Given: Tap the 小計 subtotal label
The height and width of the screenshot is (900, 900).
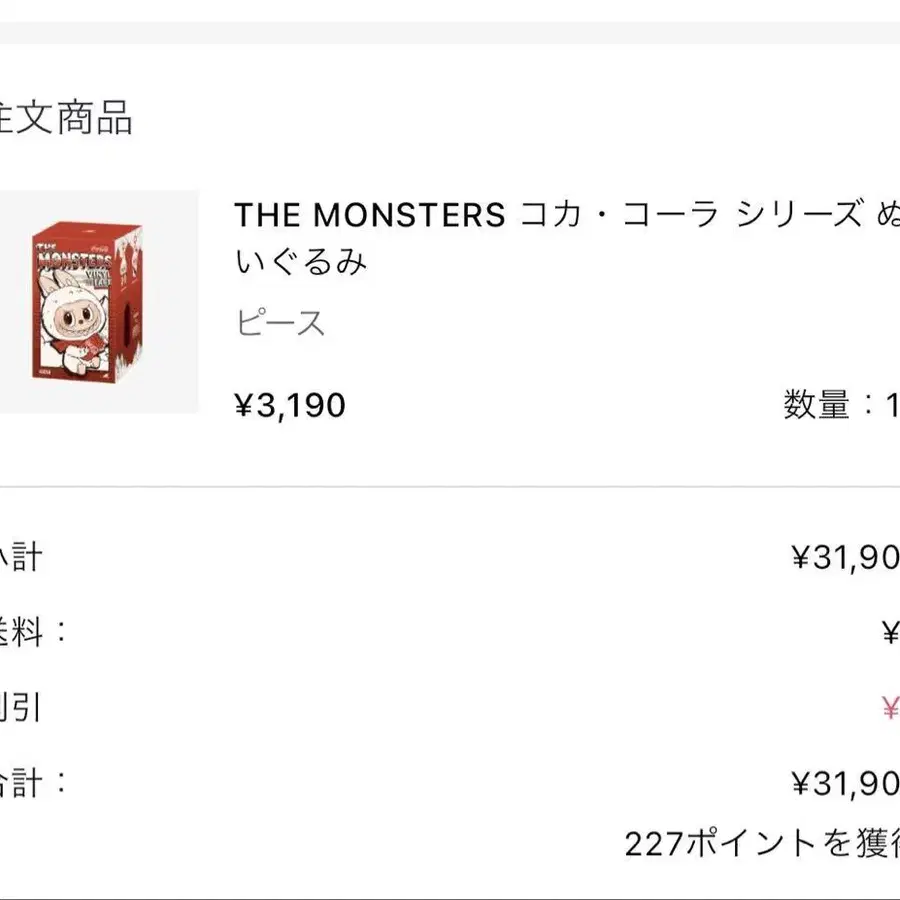Looking at the screenshot, I should (x=21, y=557).
